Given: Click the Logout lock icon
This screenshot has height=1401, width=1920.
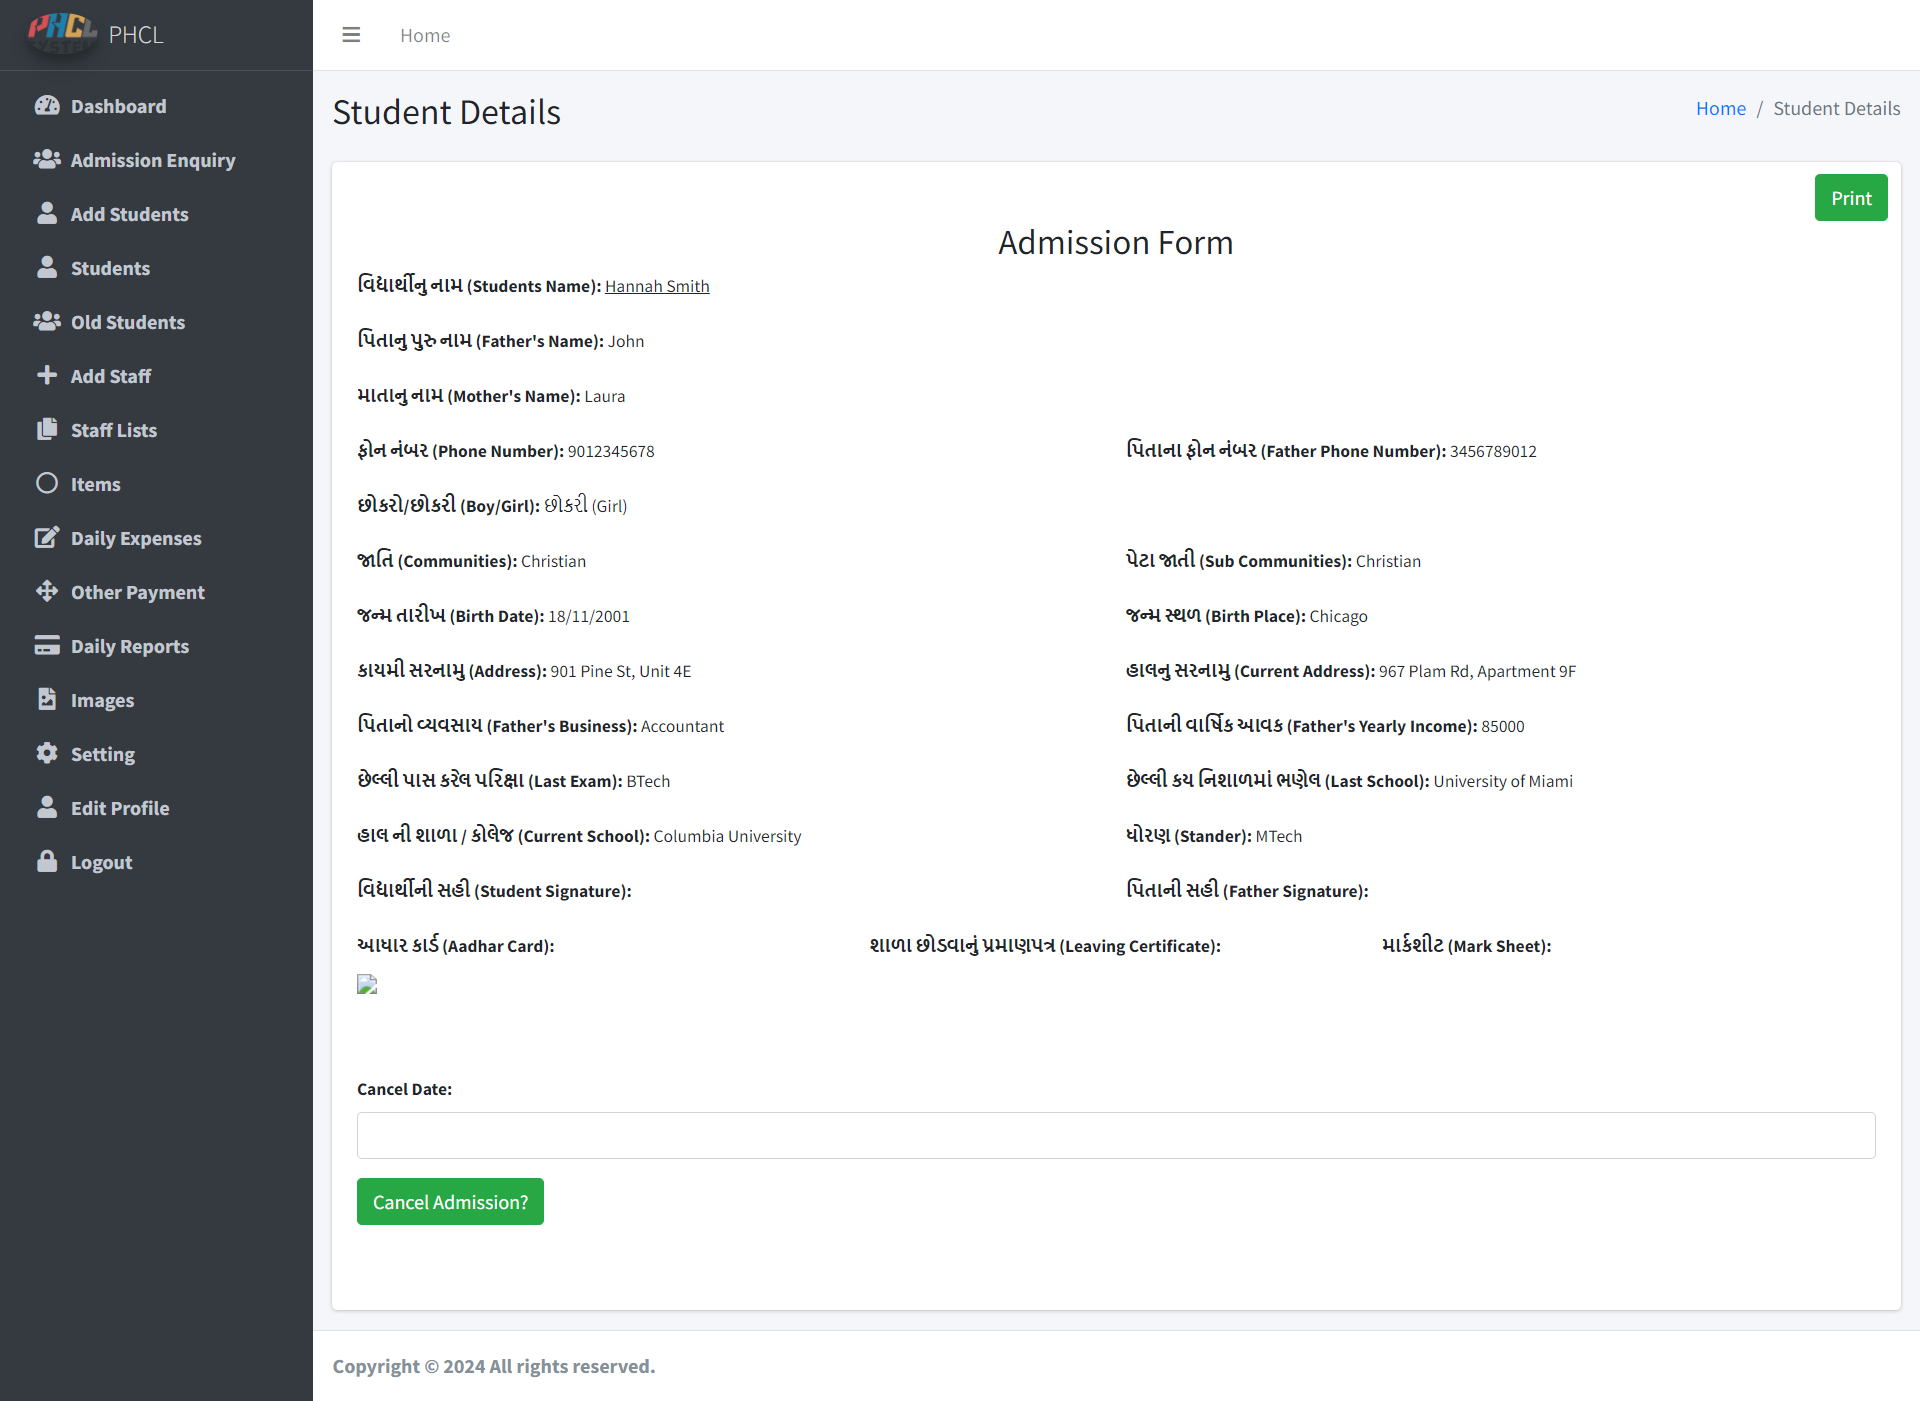Looking at the screenshot, I should coord(47,862).
